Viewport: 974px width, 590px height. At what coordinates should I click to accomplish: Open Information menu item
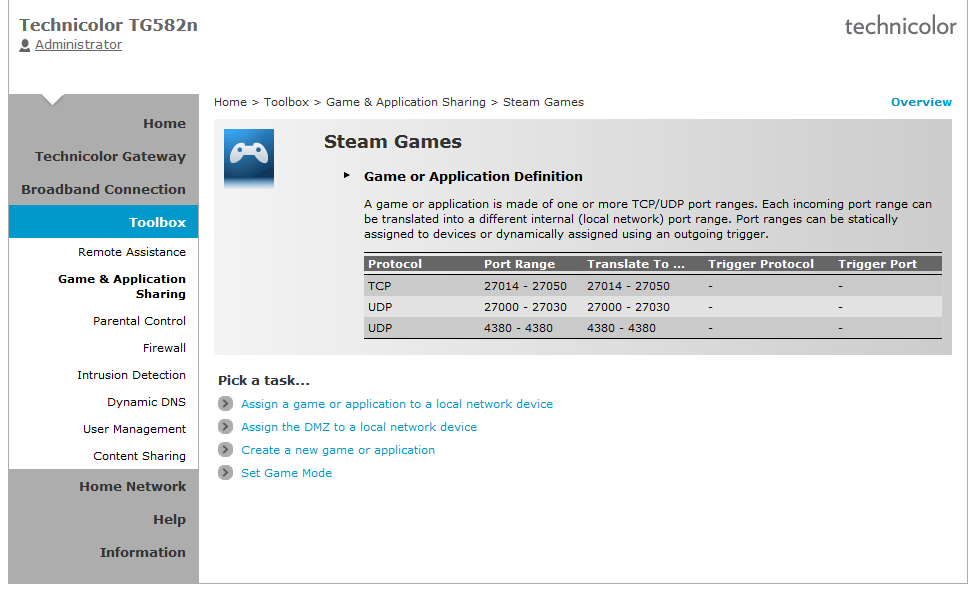143,552
